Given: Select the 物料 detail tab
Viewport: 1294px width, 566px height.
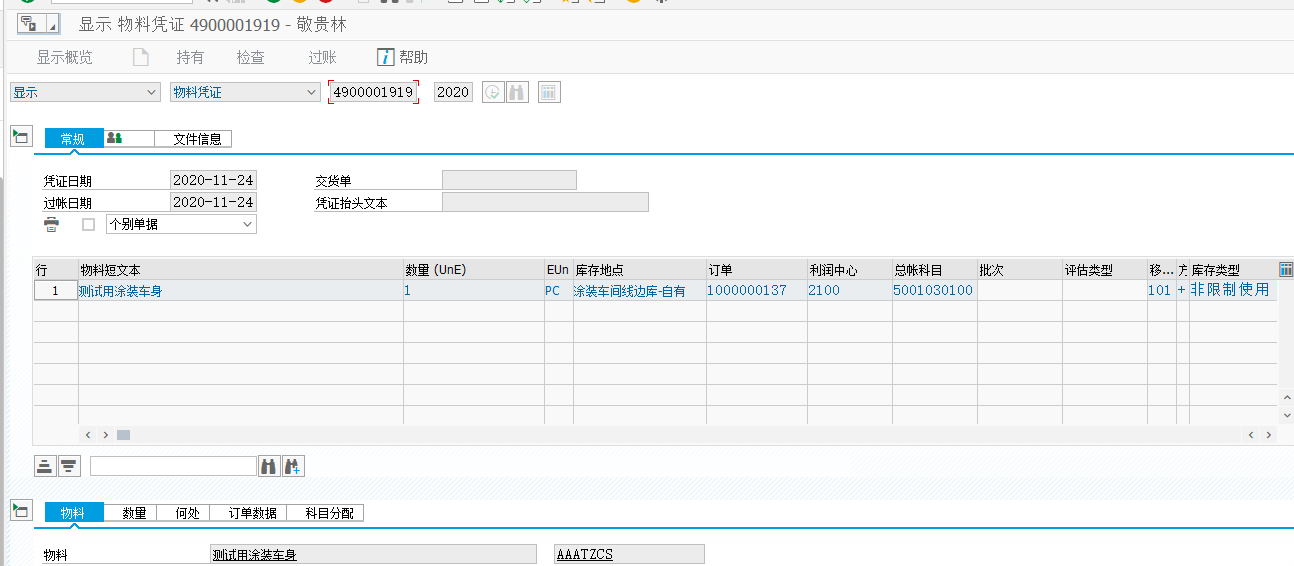Looking at the screenshot, I should (74, 513).
